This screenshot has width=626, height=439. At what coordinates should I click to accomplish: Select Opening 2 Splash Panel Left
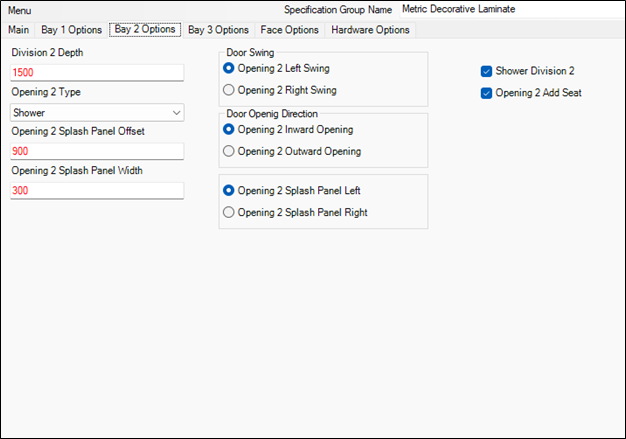(230, 190)
